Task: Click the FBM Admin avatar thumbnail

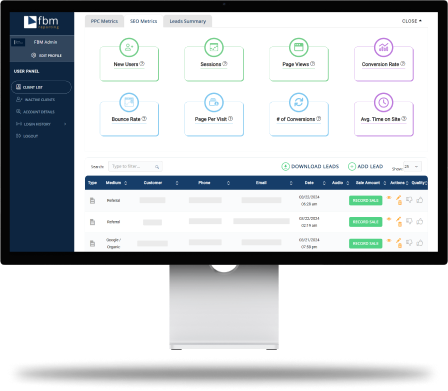Action: 18,42
